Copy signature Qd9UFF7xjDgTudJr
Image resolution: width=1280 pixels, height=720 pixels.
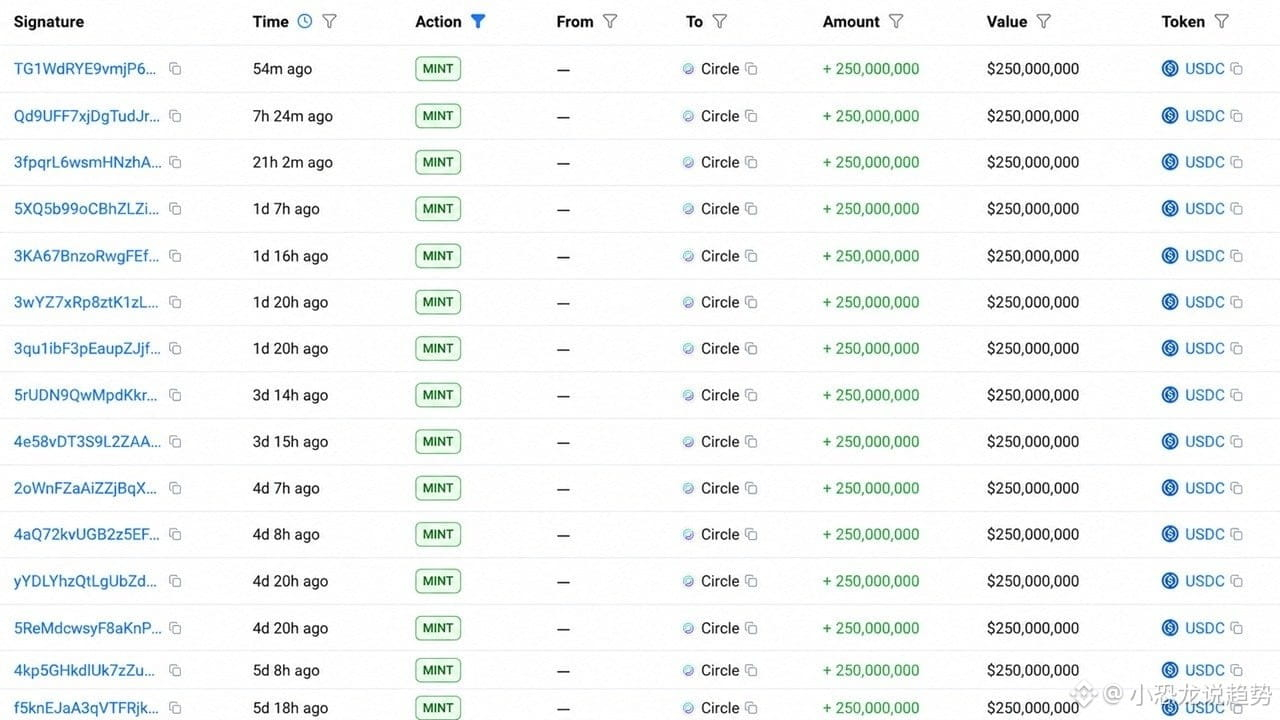tap(175, 116)
